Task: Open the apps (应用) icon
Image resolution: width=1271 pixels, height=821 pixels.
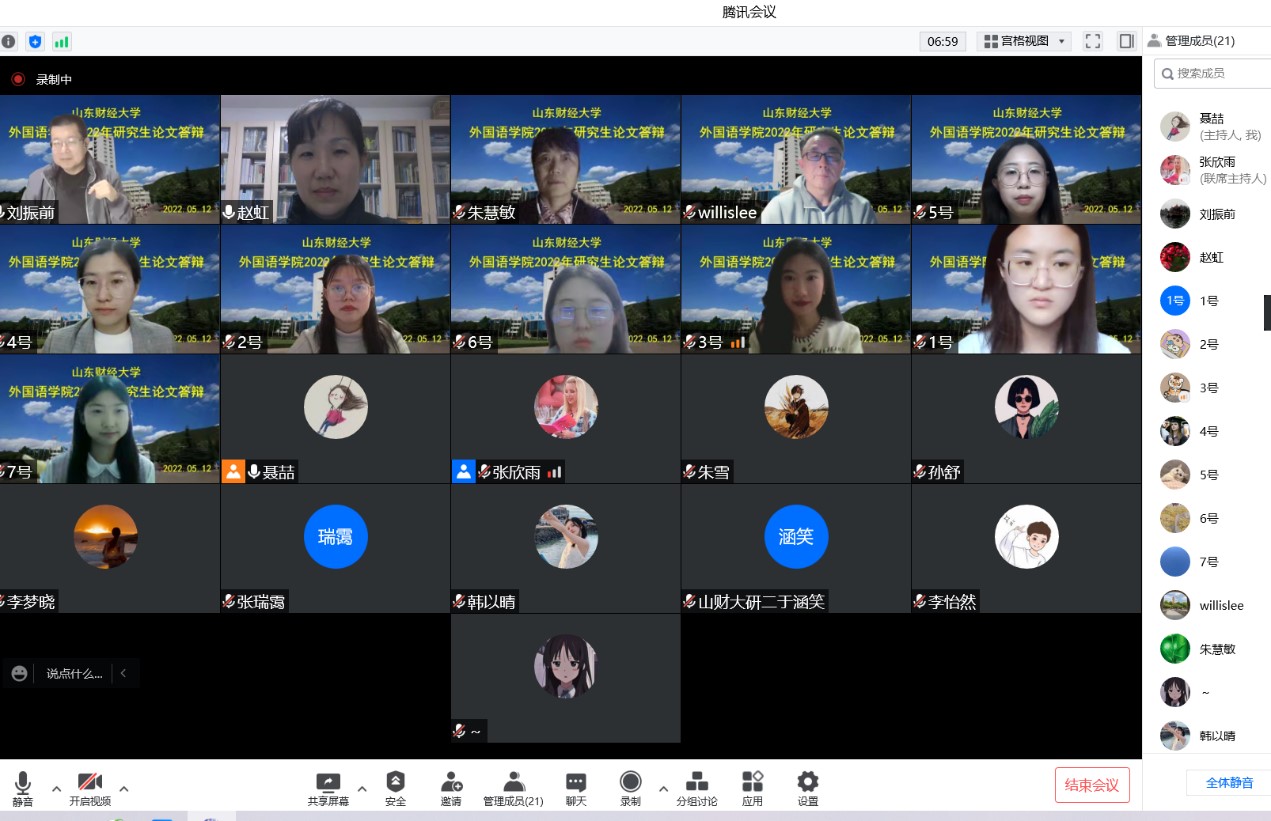Action: [752, 782]
